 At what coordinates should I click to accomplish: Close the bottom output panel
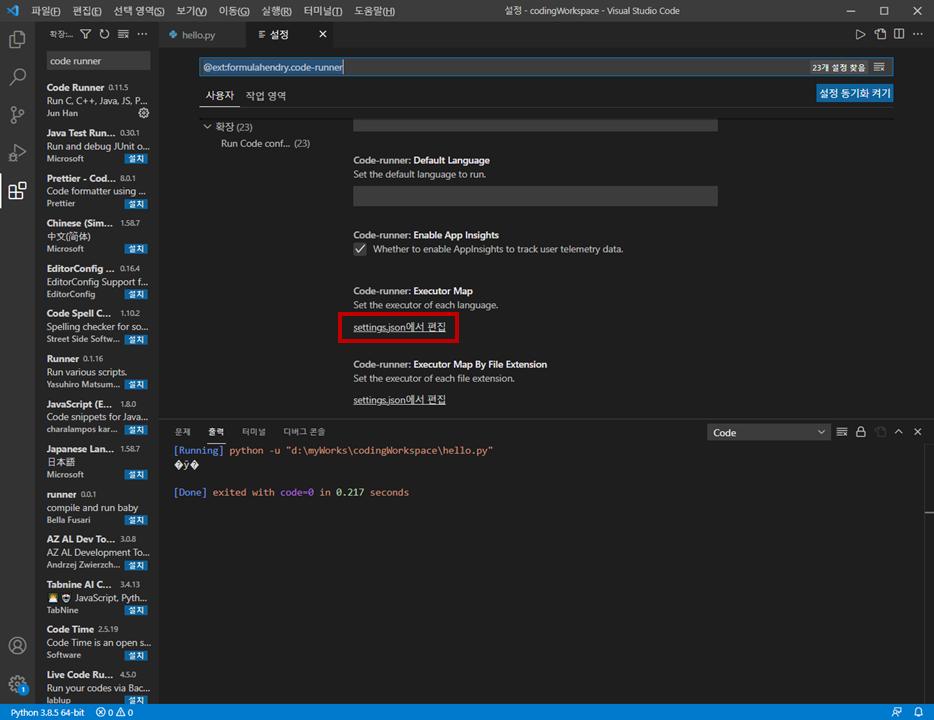coord(918,432)
